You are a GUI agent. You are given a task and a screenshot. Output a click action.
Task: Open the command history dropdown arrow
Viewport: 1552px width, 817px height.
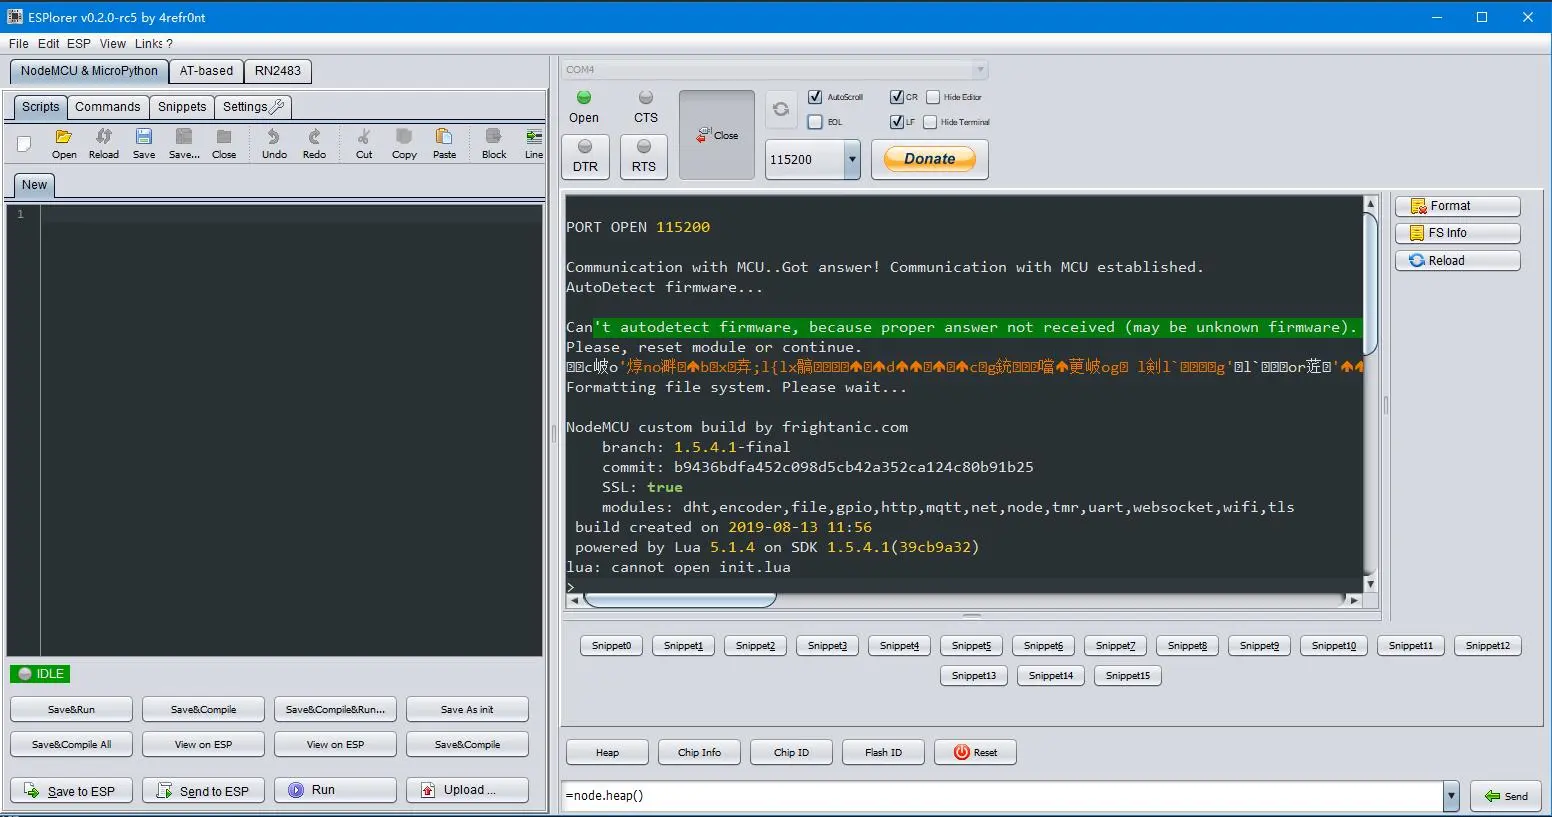click(1451, 796)
